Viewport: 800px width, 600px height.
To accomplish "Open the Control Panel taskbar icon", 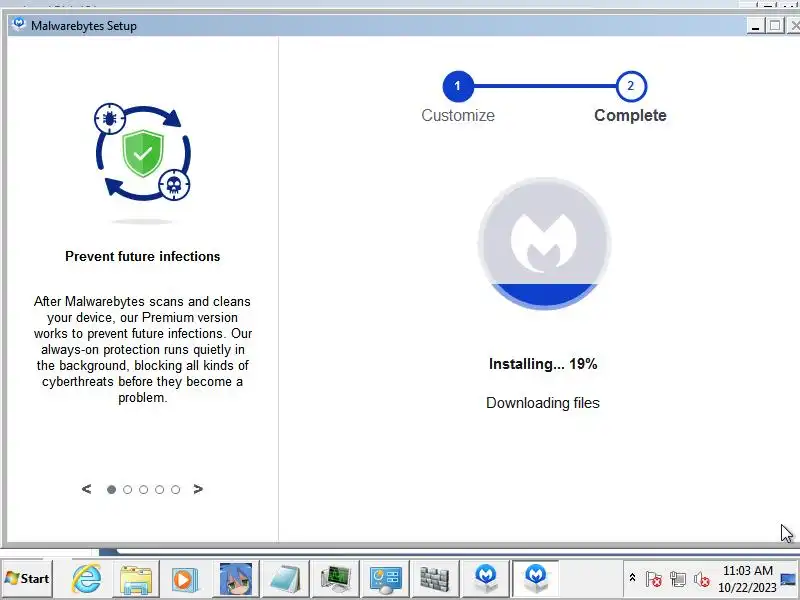I will [x=385, y=579].
